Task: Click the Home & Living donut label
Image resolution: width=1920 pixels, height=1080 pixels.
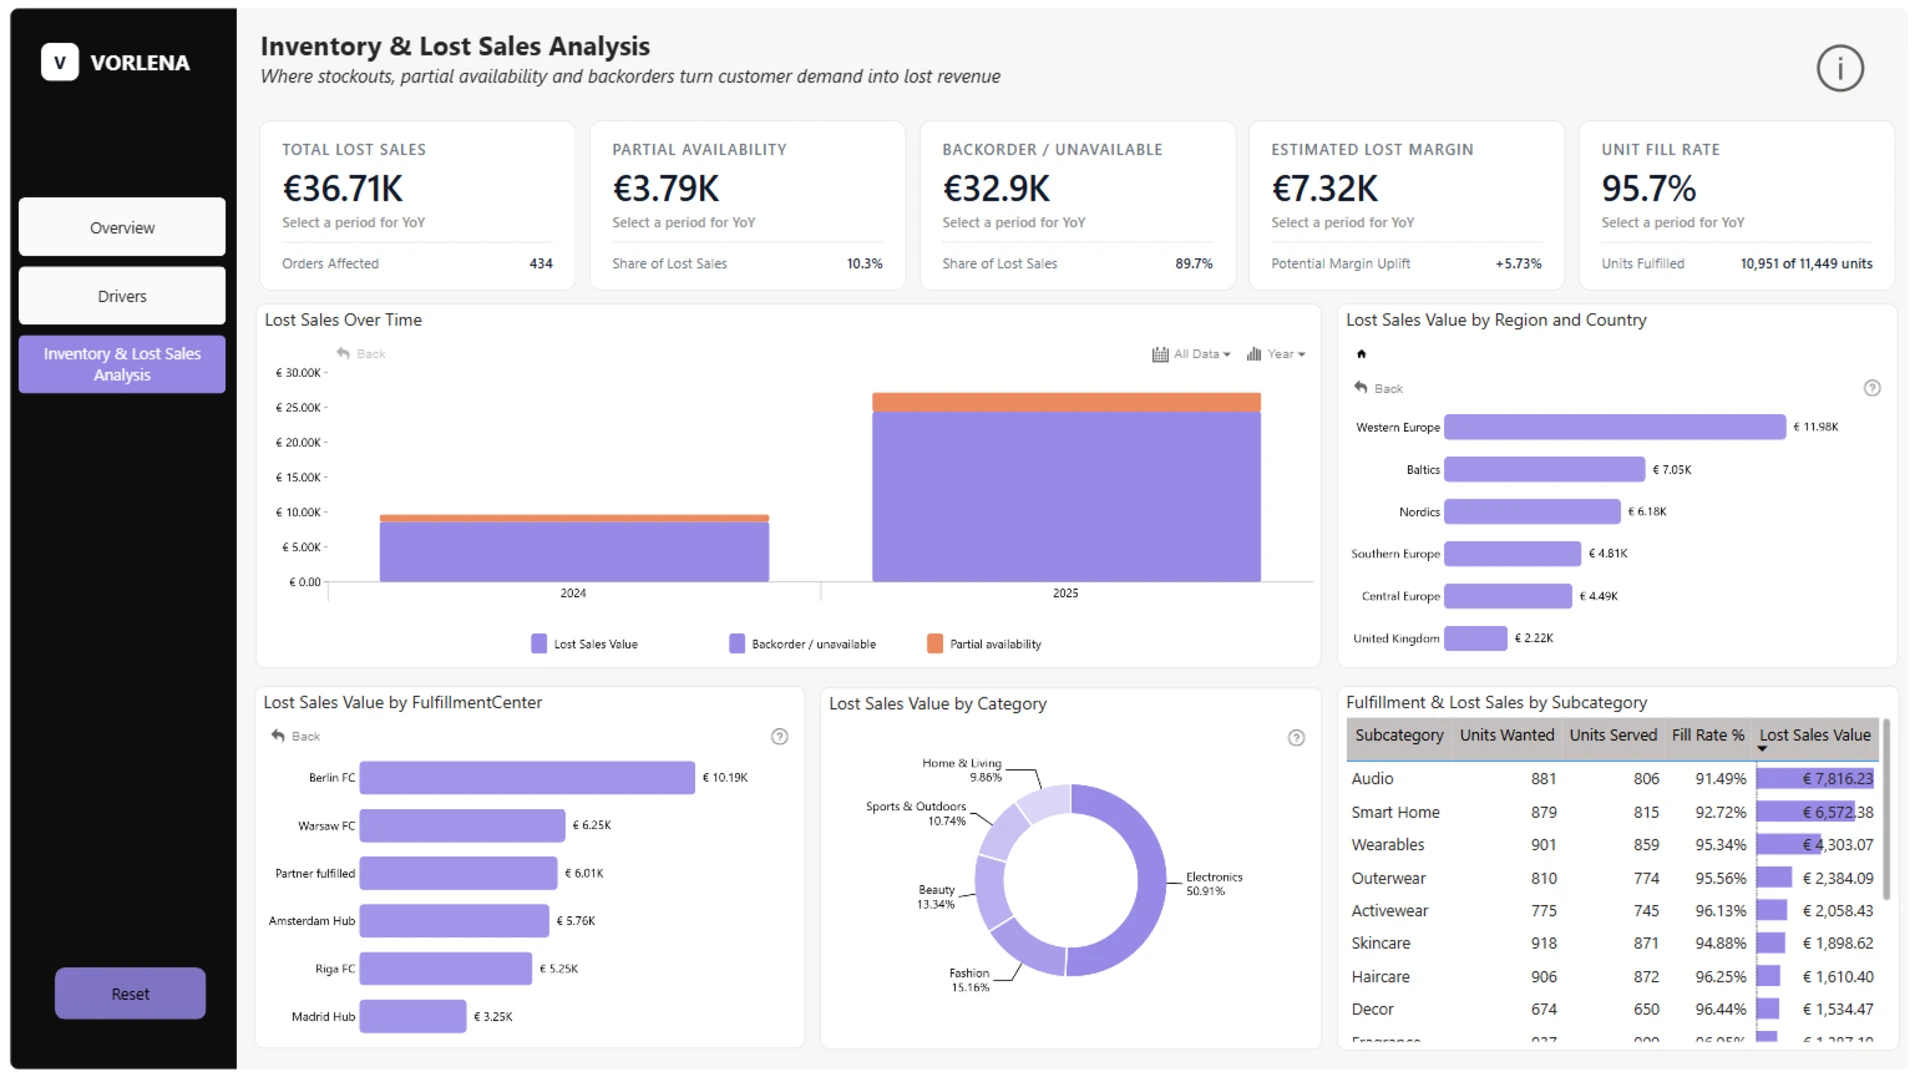Action: (962, 770)
